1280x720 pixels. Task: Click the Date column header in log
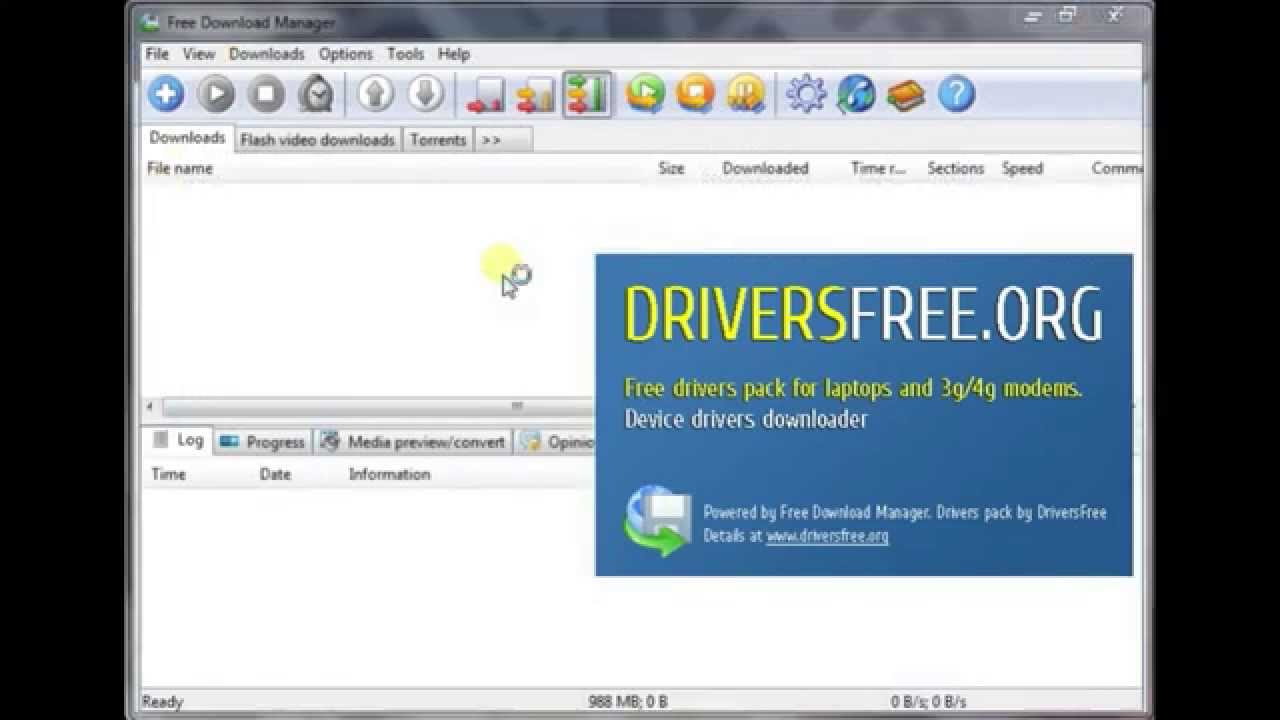point(275,474)
